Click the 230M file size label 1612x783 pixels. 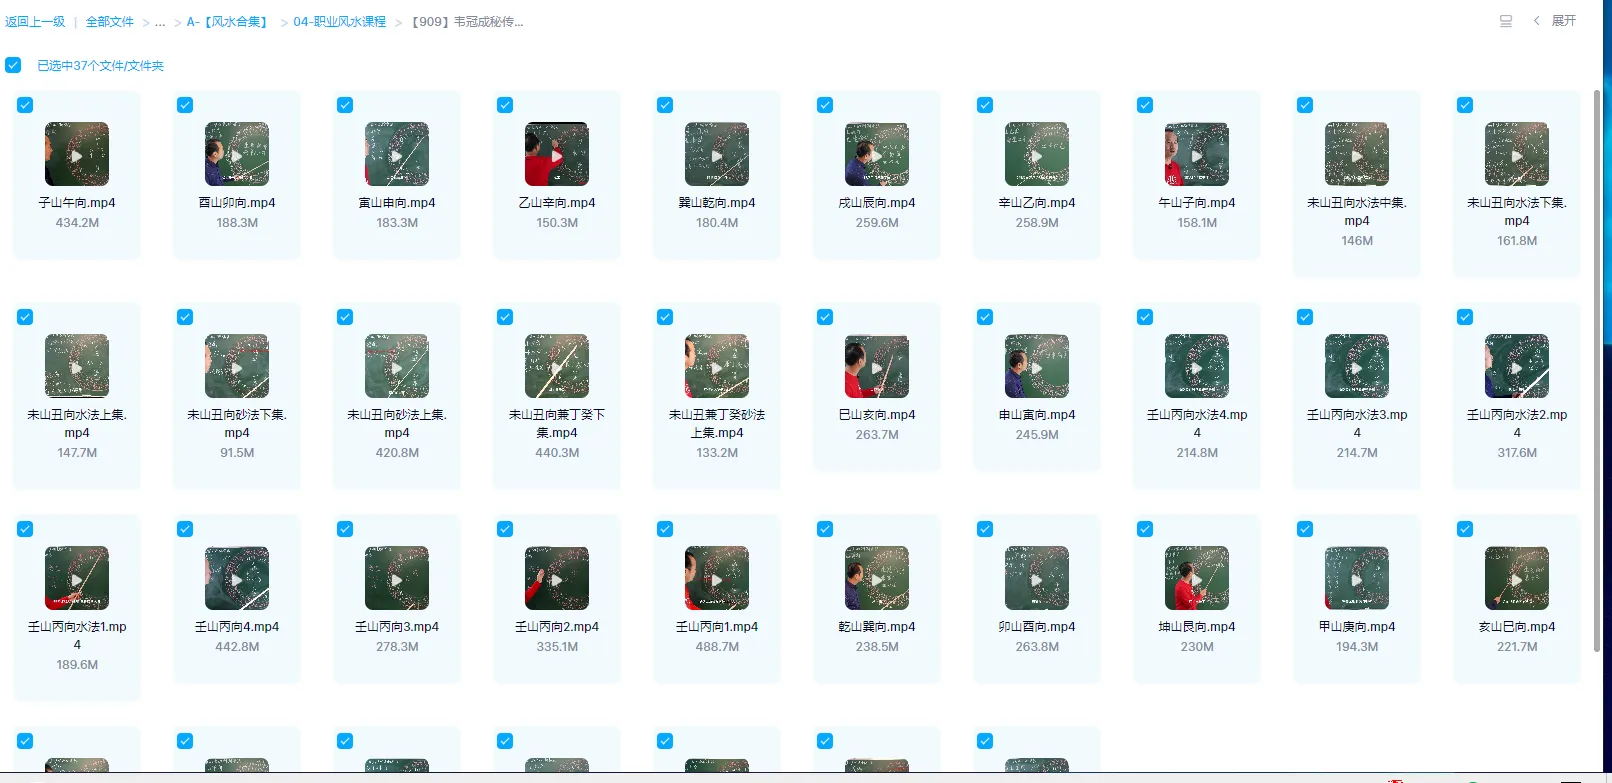click(x=1197, y=647)
